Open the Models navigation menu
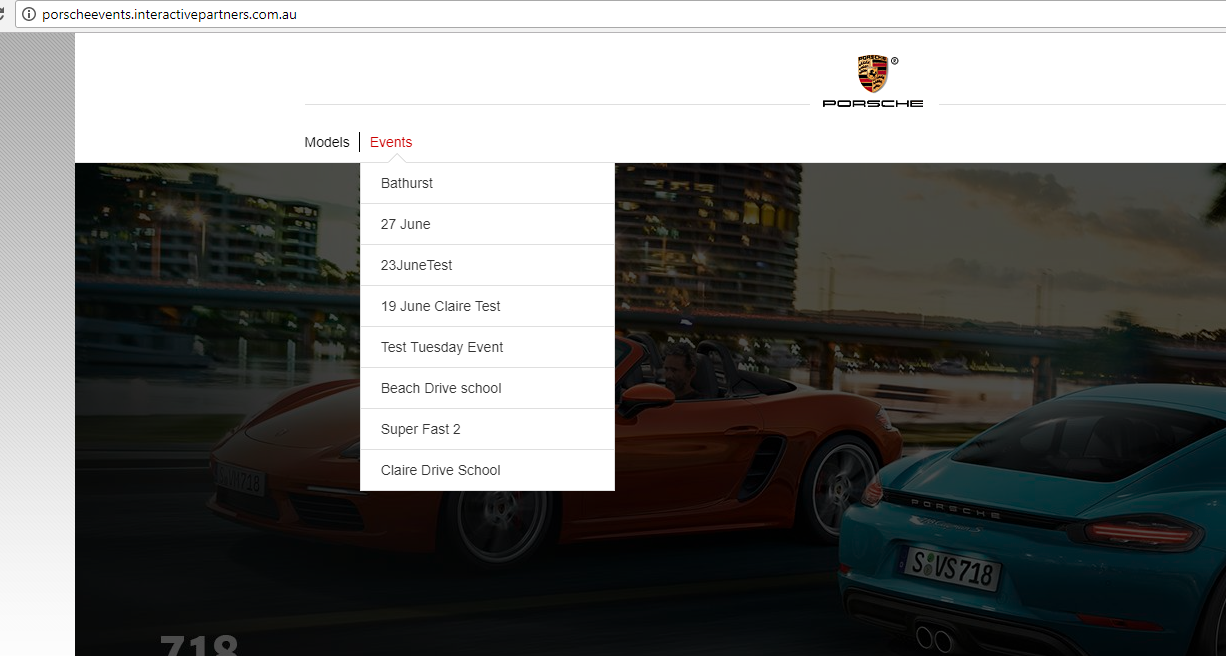This screenshot has width=1226, height=656. click(x=327, y=142)
